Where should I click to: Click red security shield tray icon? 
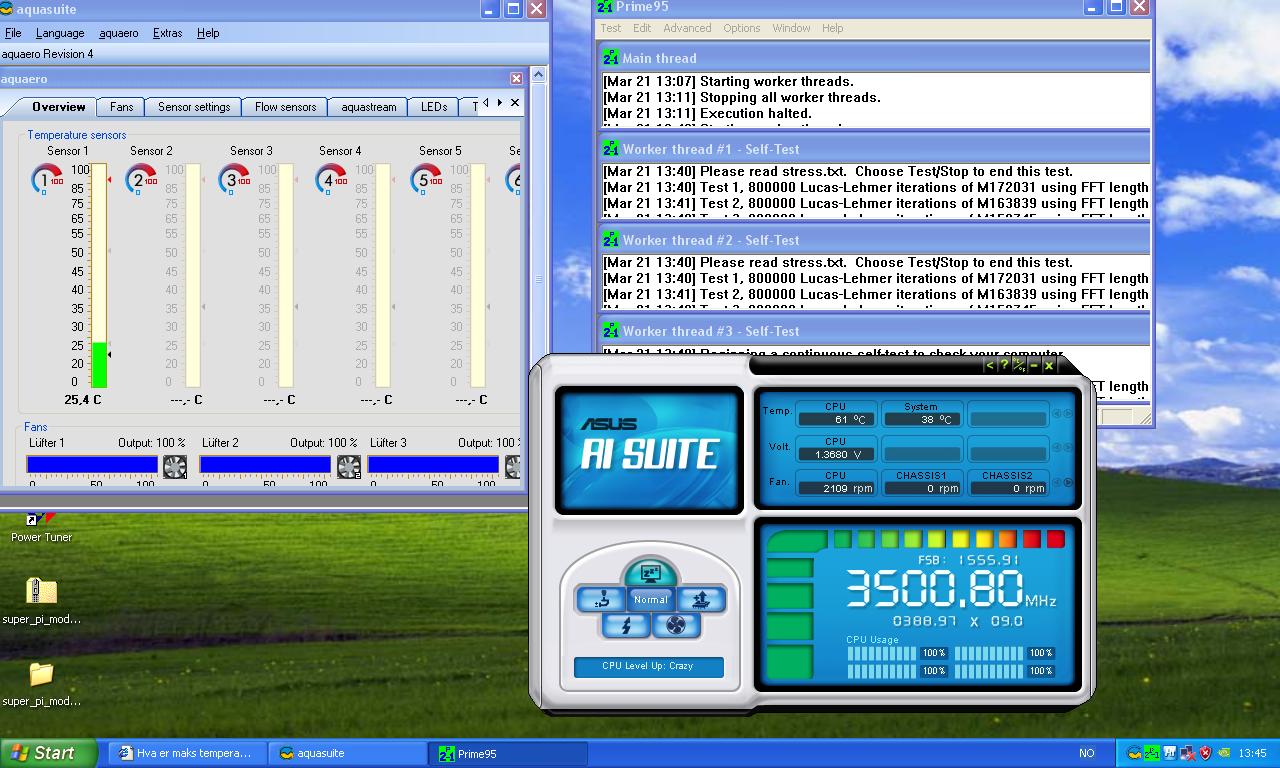[1205, 753]
